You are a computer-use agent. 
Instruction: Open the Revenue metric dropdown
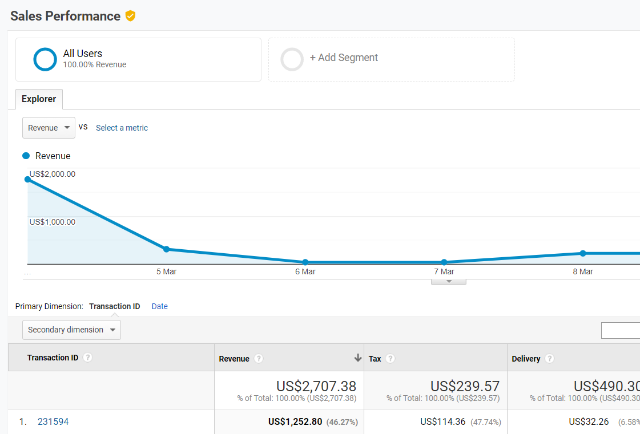coord(49,128)
